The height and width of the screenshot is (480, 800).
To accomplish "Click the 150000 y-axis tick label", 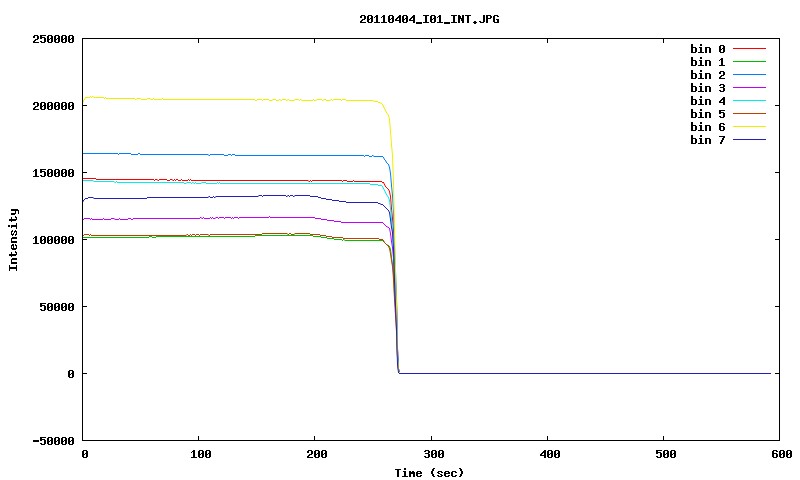I will tap(53, 173).
